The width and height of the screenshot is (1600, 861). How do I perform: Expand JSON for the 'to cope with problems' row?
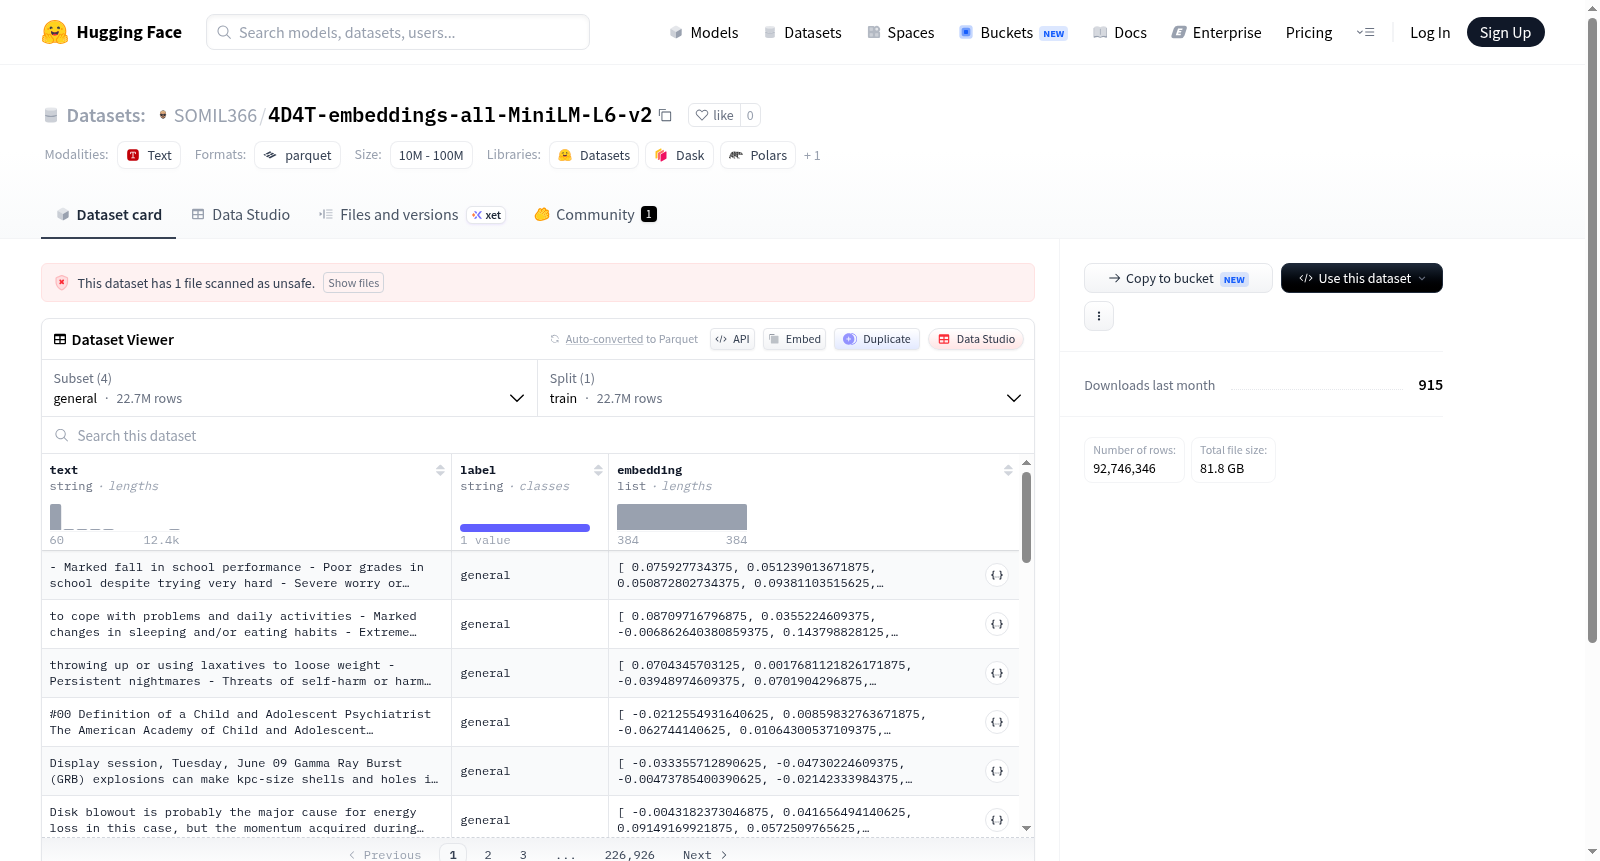coord(997,624)
